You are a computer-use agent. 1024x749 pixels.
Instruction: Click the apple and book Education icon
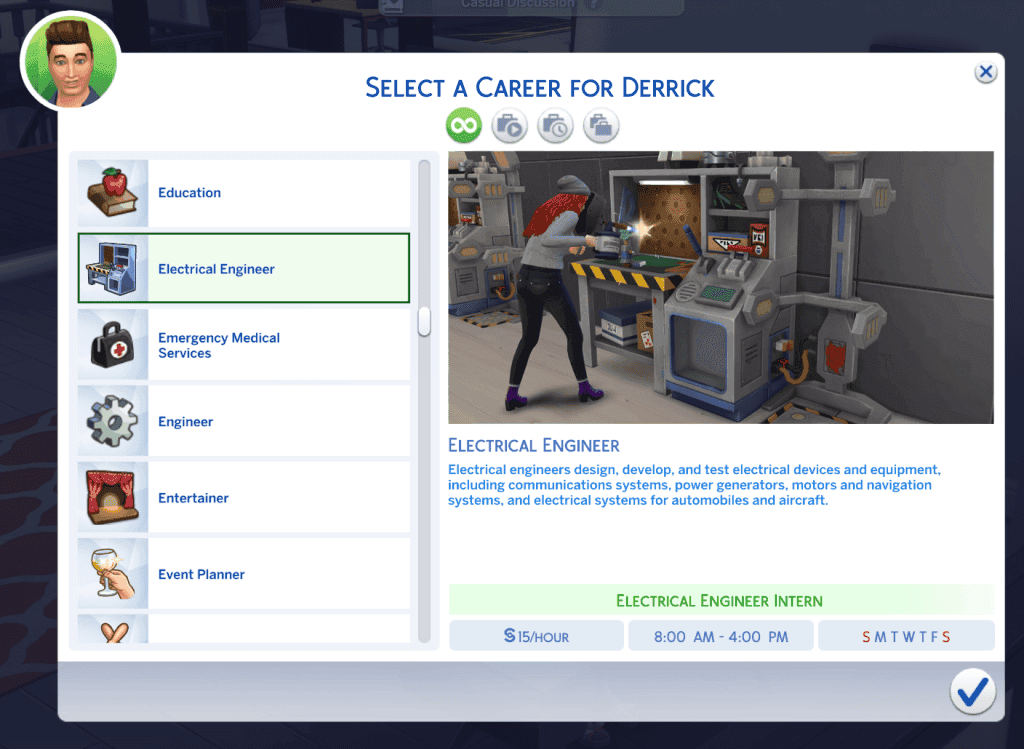coord(113,193)
